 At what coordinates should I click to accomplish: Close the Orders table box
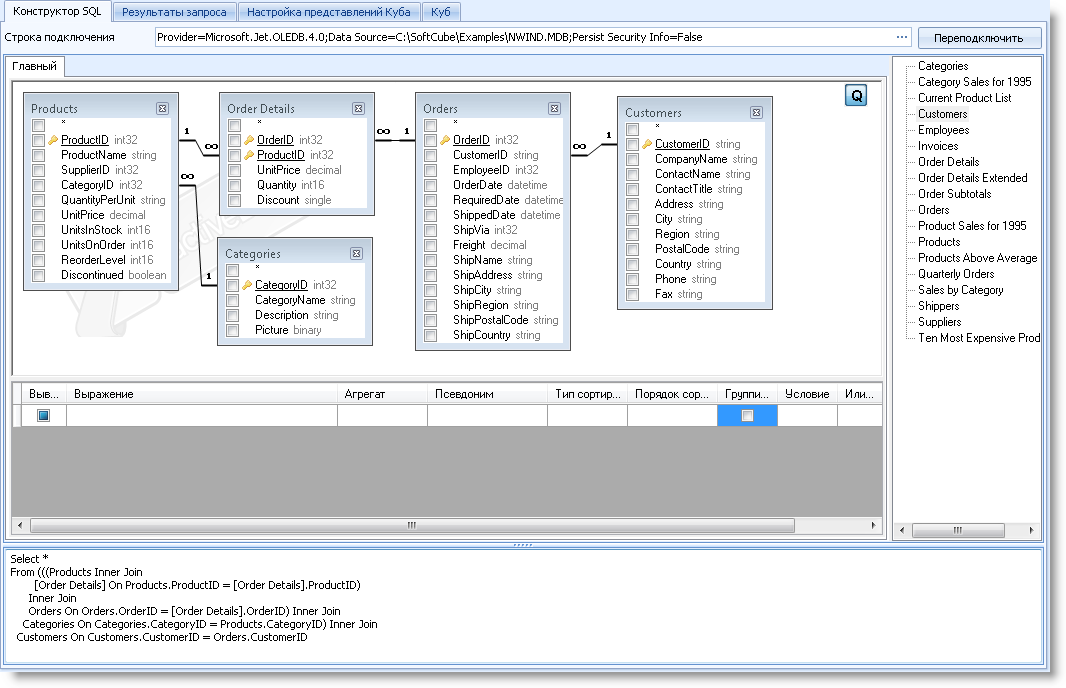pos(553,108)
